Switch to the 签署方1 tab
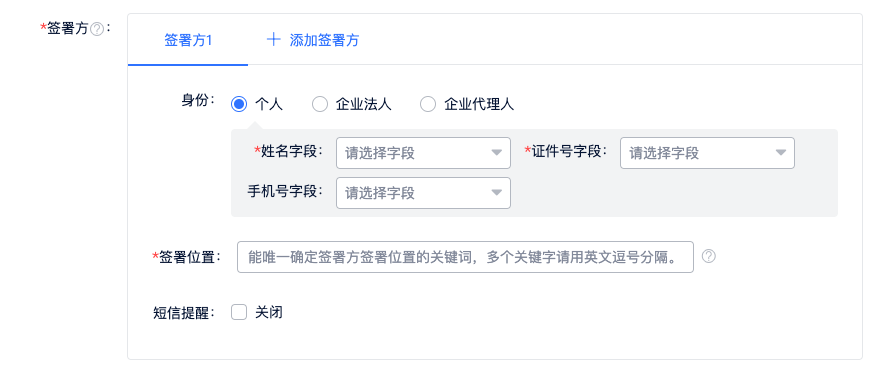Image resolution: width=894 pixels, height=369 pixels. [188, 40]
